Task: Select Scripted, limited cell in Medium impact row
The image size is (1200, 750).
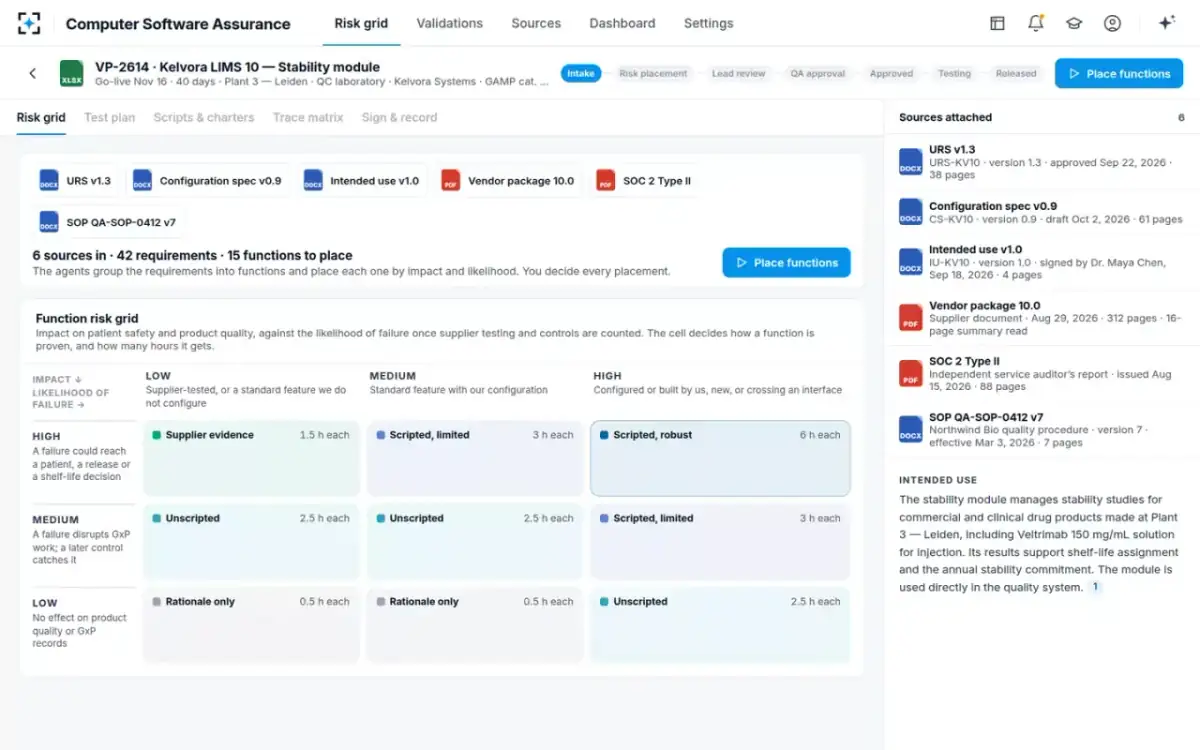Action: (720, 541)
